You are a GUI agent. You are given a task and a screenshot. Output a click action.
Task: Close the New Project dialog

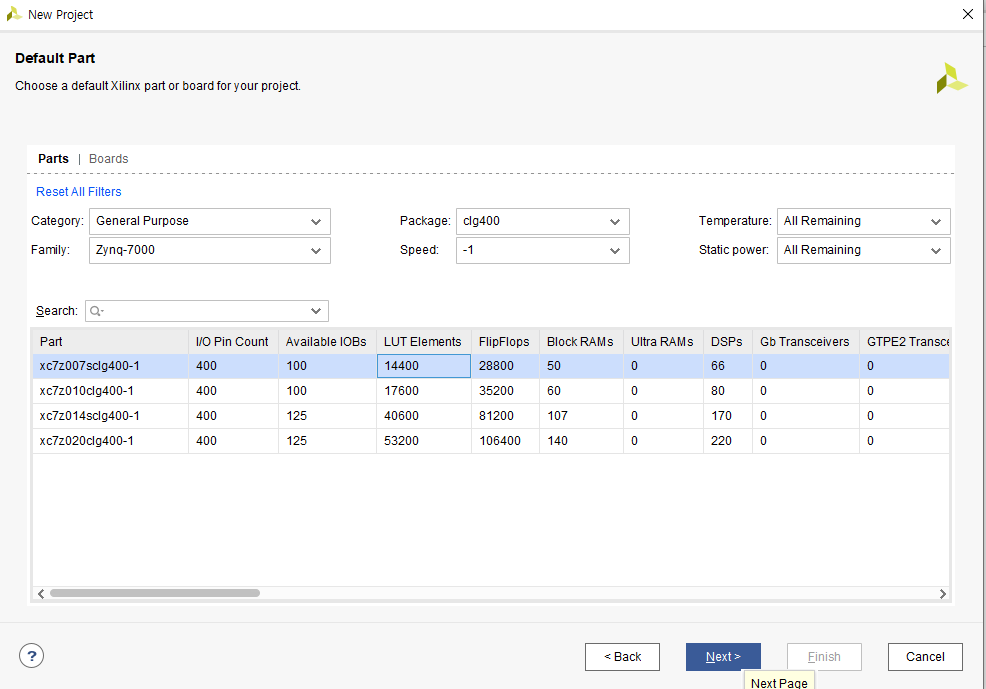click(968, 14)
